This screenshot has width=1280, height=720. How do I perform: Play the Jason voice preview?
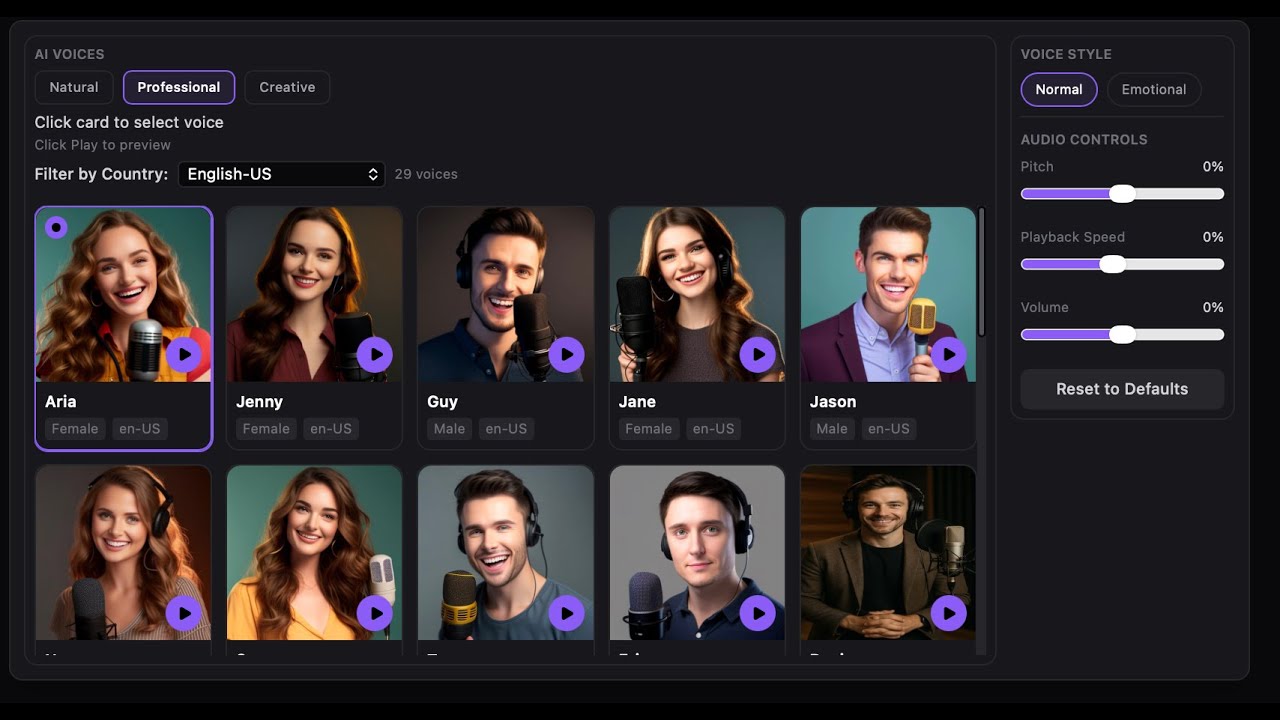tap(949, 354)
